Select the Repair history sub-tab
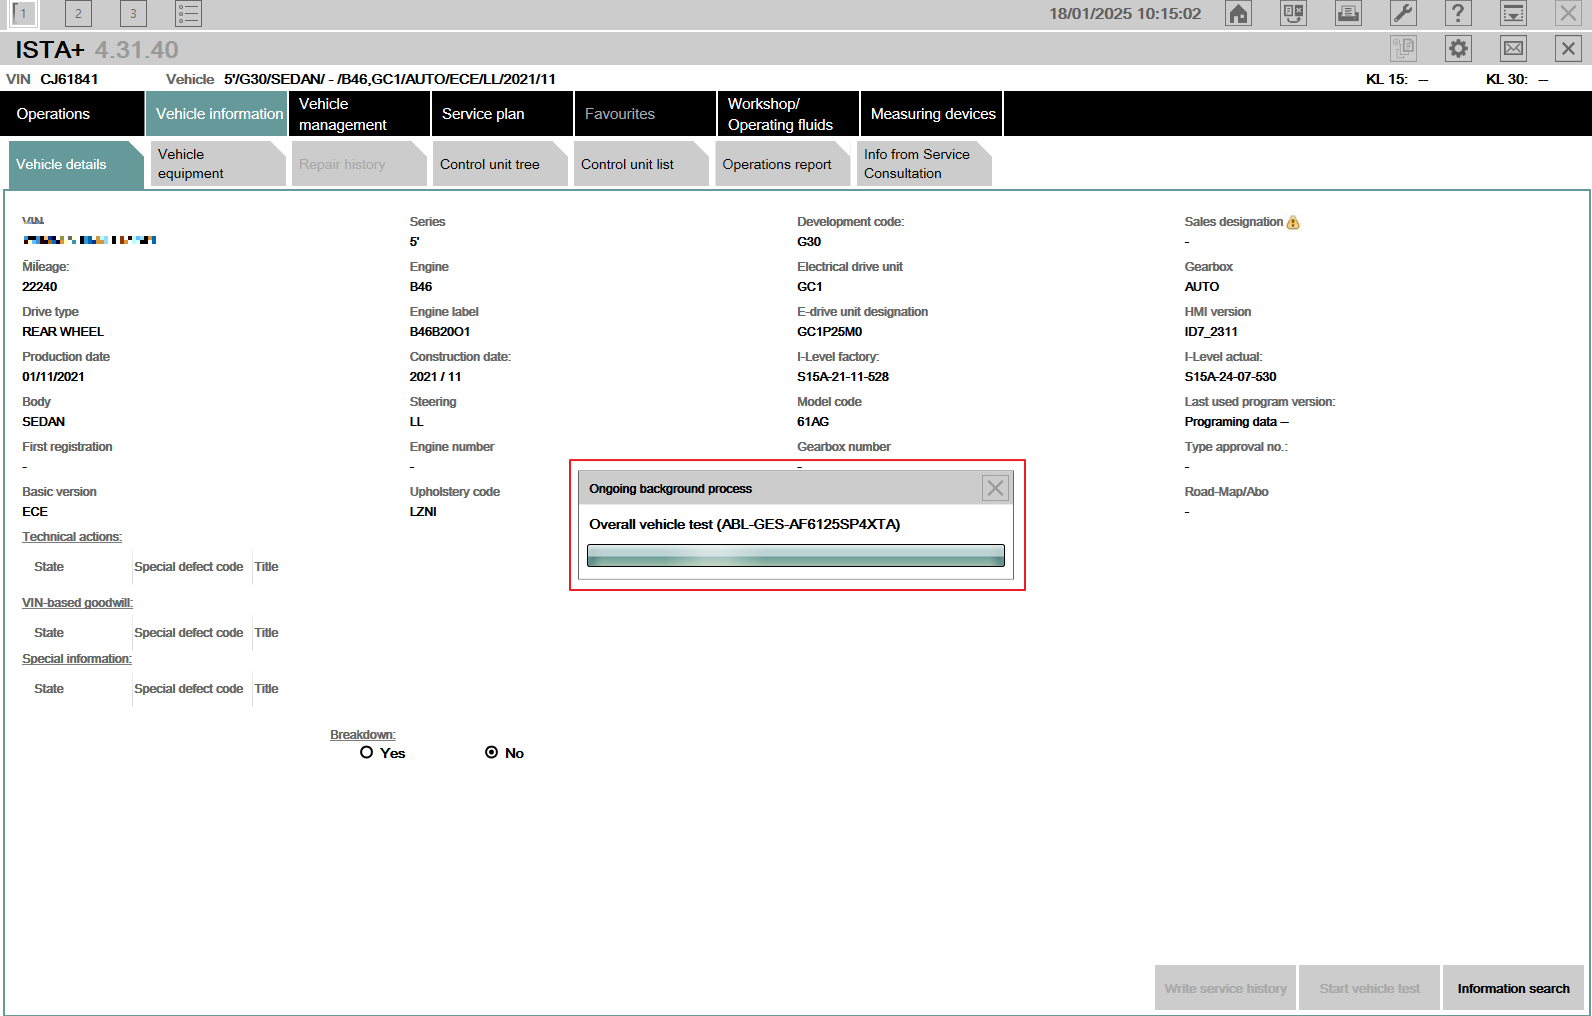1592x1016 pixels. point(359,164)
